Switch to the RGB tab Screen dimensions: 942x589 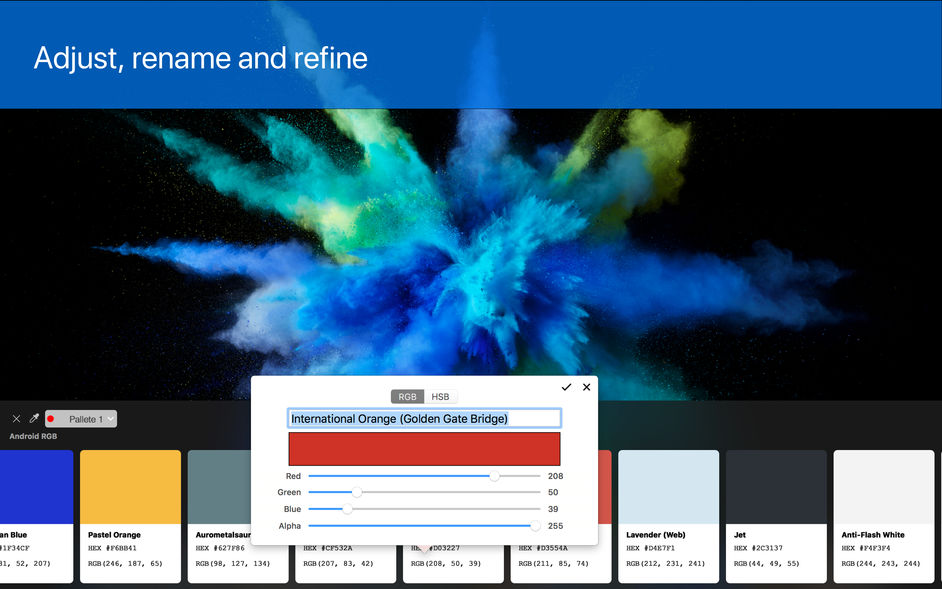[x=407, y=397]
